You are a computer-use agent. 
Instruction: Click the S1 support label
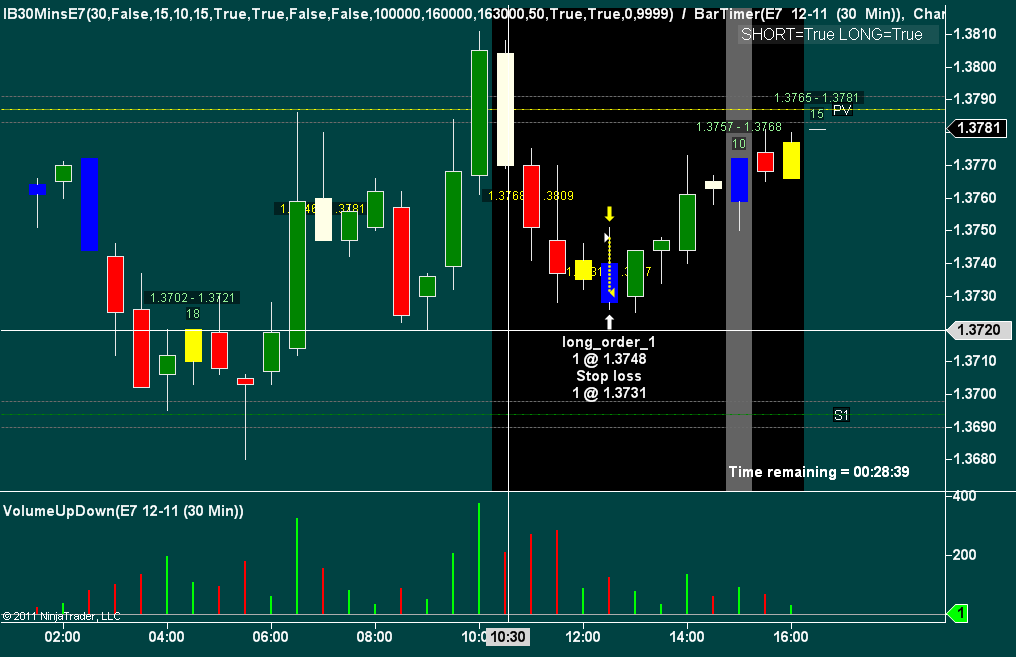pos(841,415)
